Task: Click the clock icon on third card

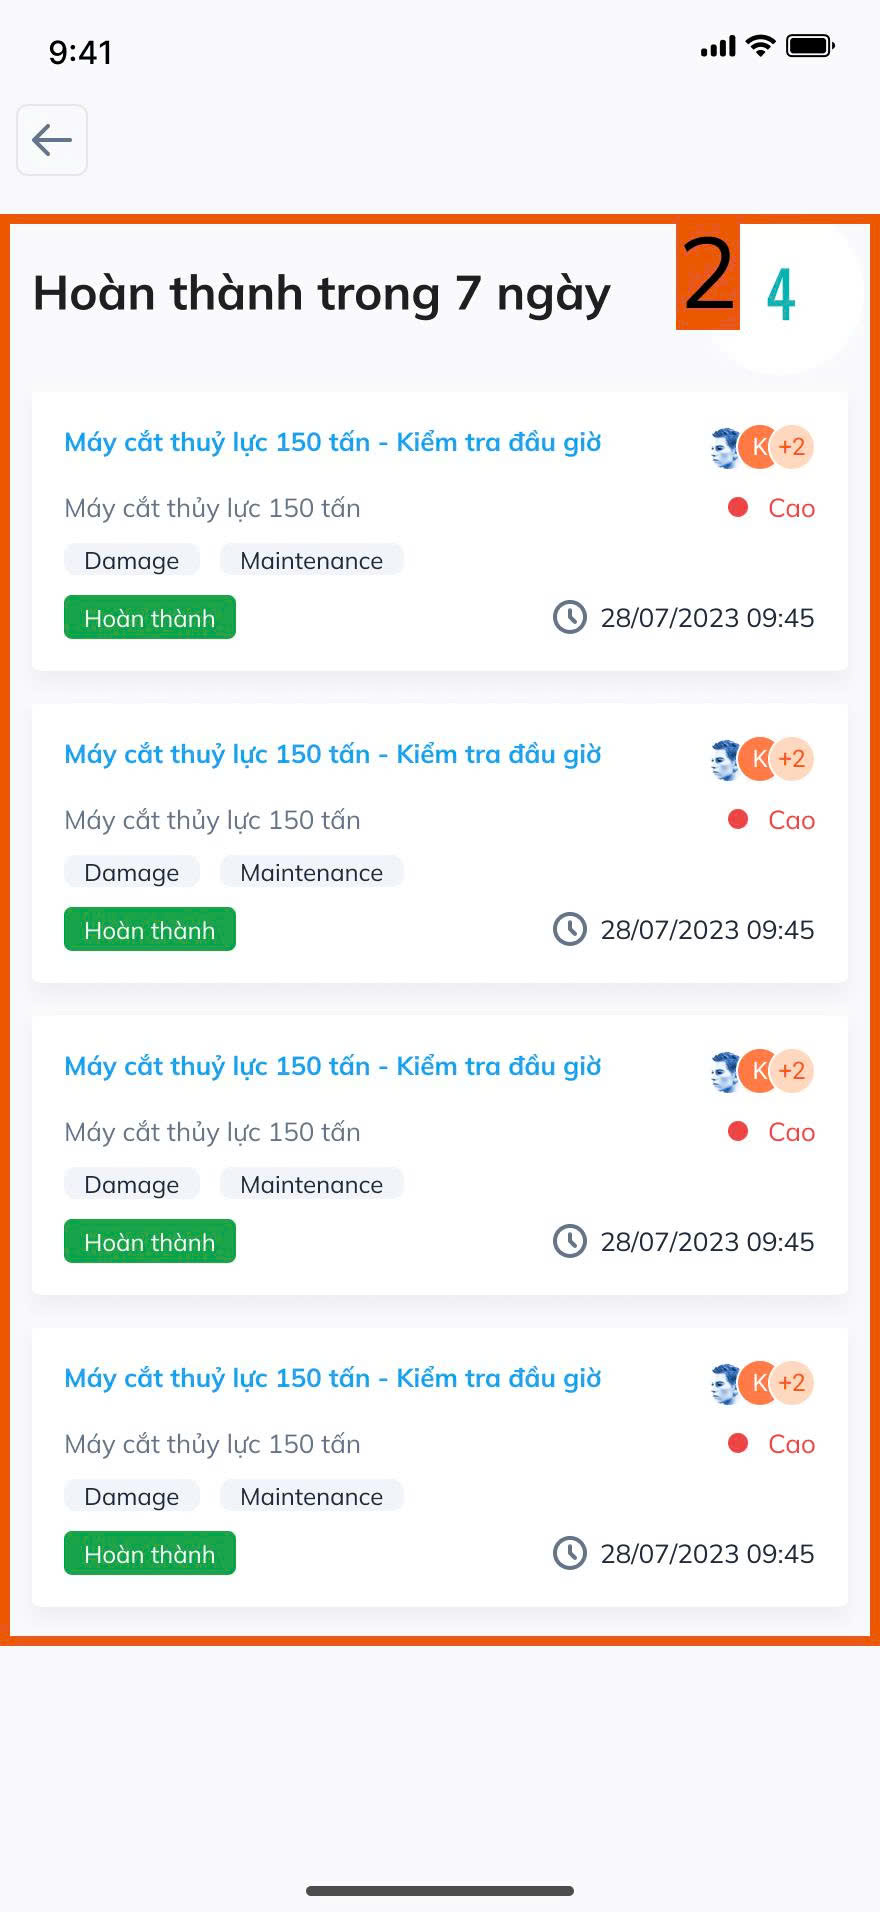Action: click(570, 1241)
